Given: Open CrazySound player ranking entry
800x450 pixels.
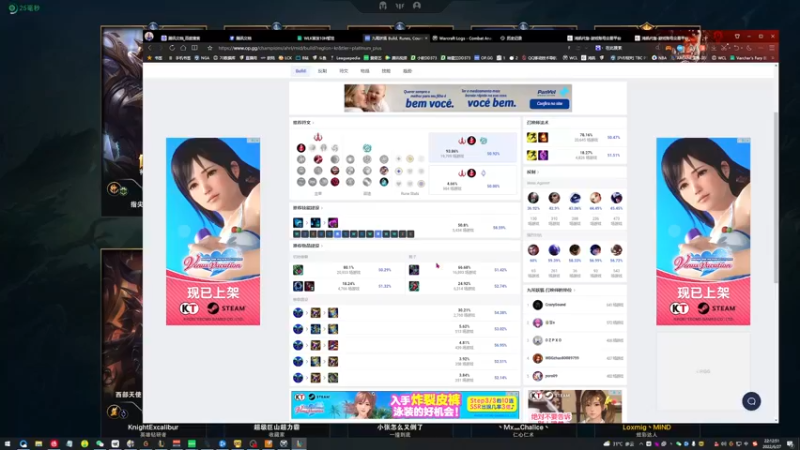Looking at the screenshot, I should point(574,305).
